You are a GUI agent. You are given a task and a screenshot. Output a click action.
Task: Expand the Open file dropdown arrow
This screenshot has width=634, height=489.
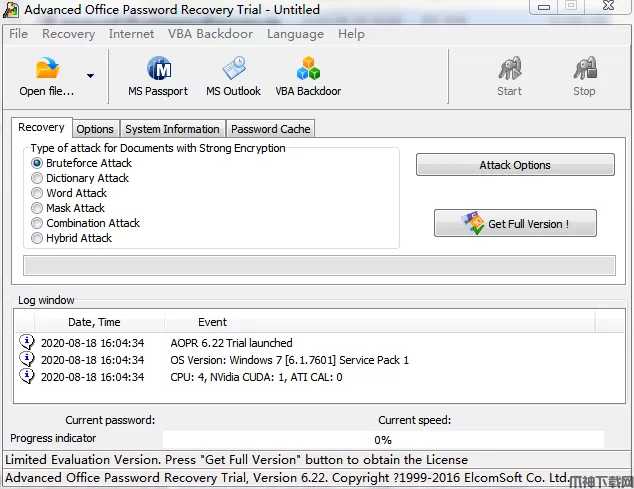(x=91, y=76)
